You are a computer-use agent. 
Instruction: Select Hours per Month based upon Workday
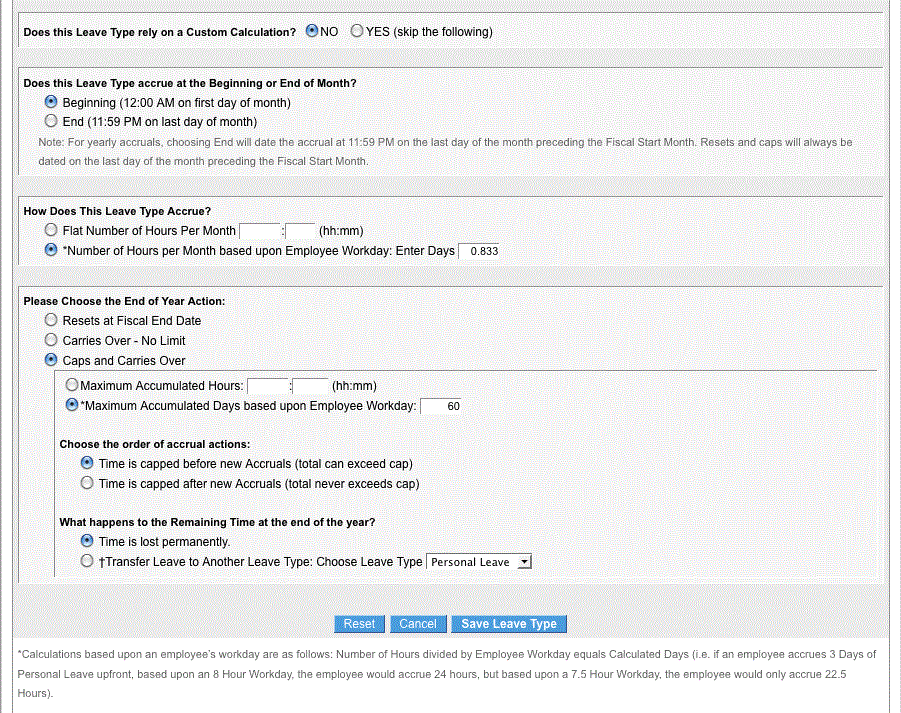(x=51, y=250)
